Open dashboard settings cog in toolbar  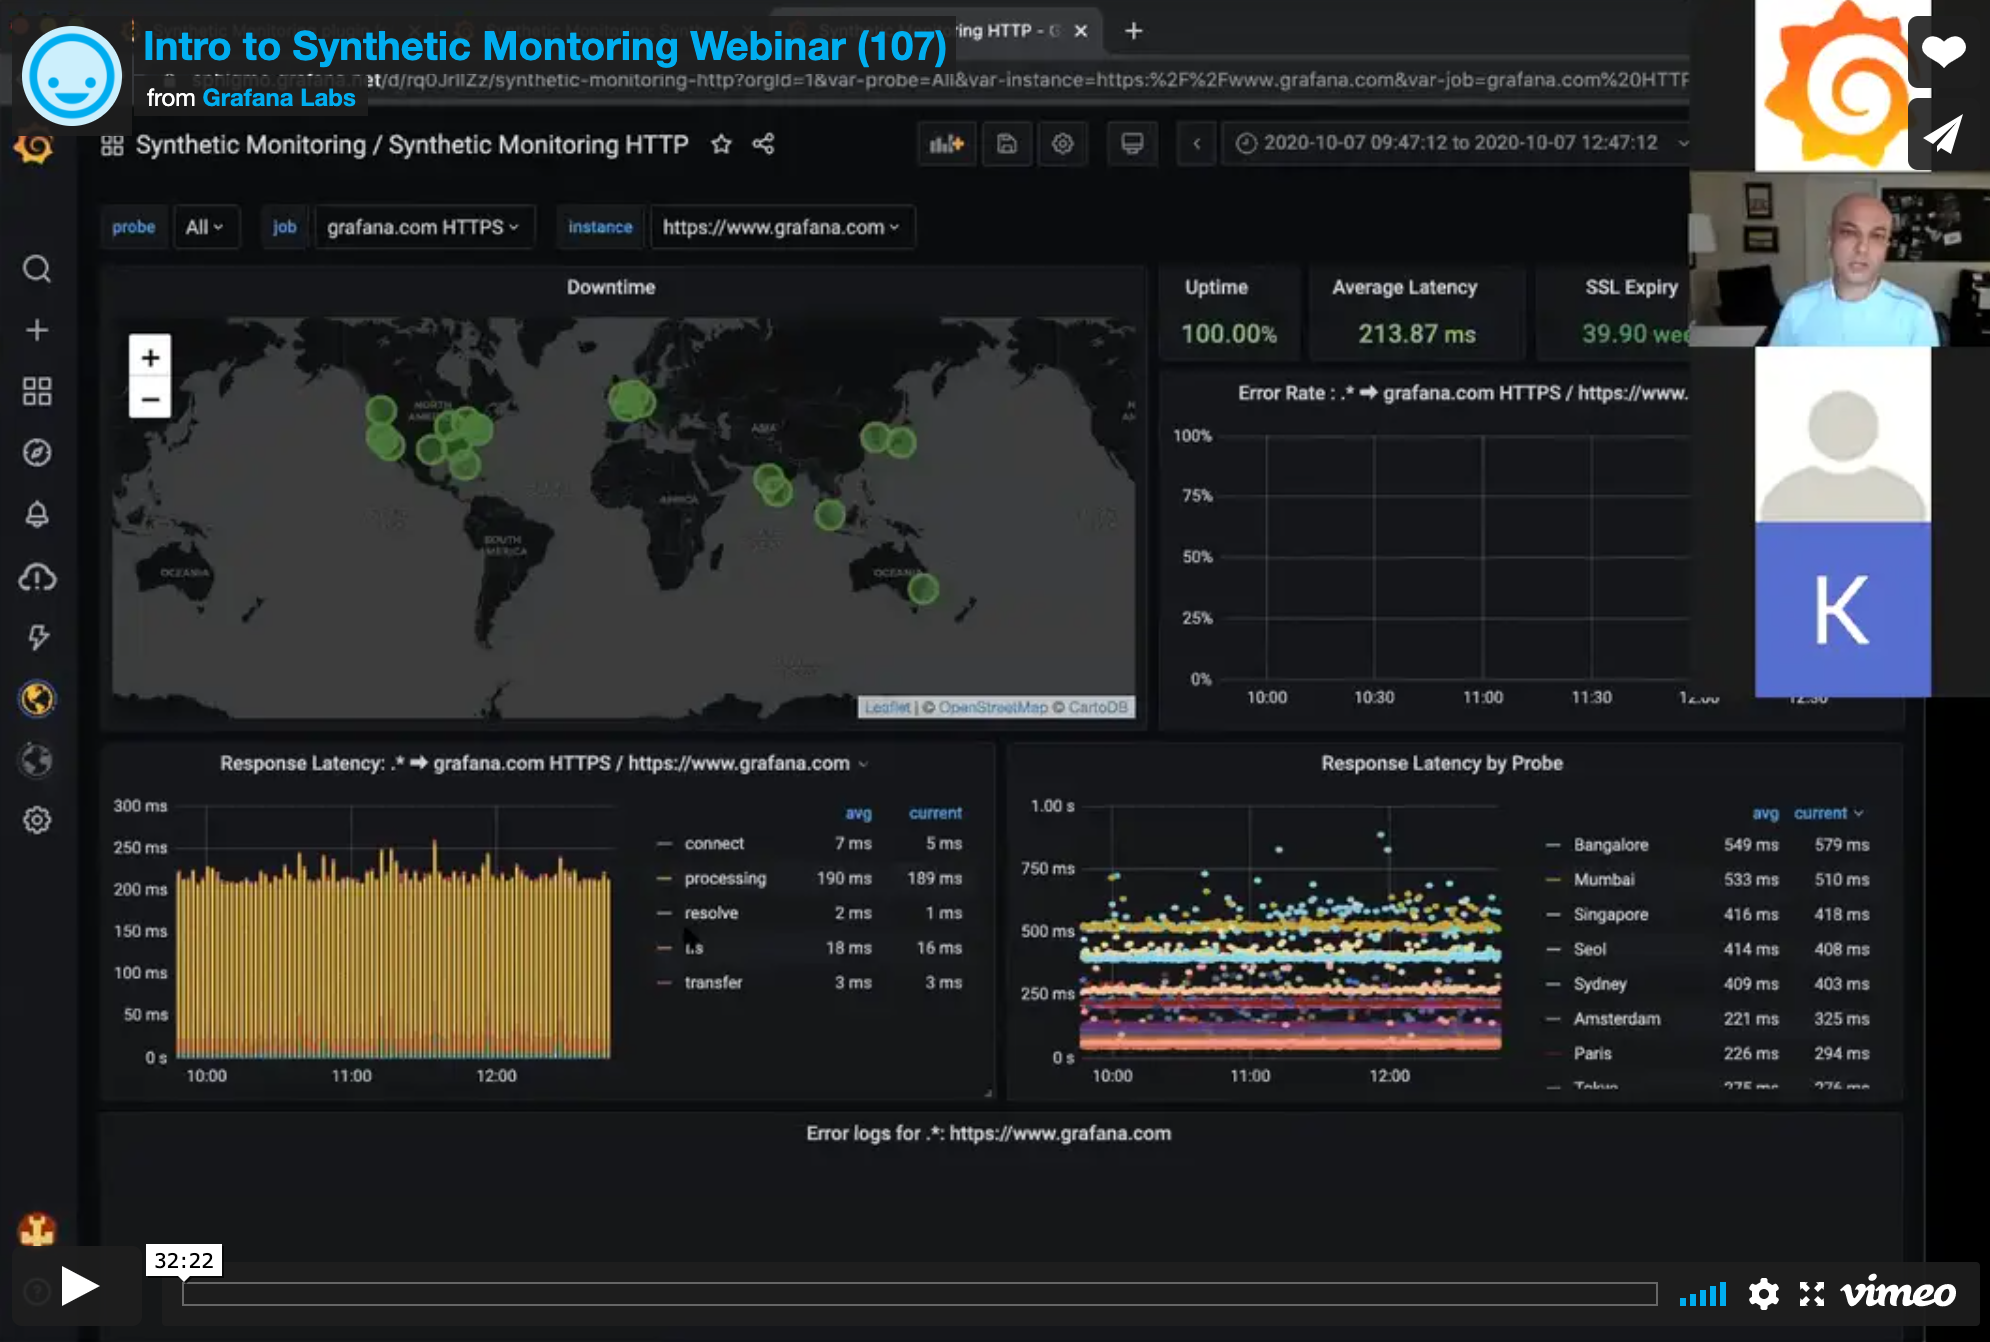[x=1063, y=144]
